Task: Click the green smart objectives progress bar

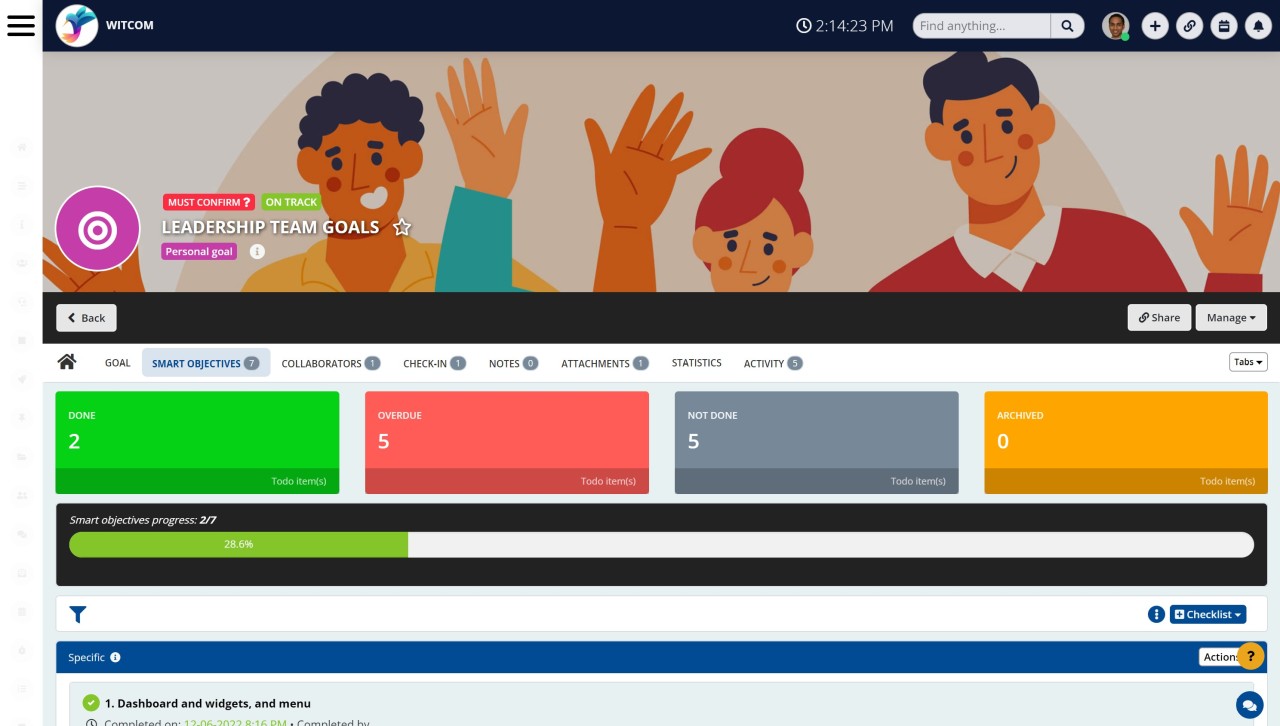Action: pos(238,544)
